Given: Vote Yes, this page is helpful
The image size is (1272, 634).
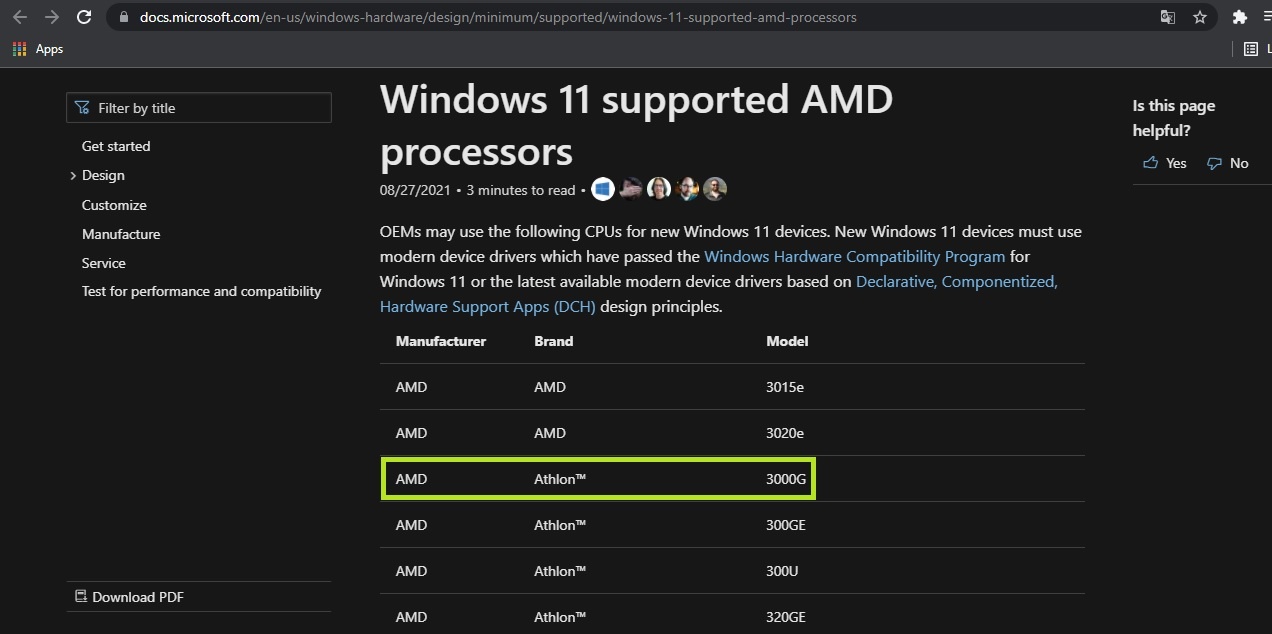Looking at the screenshot, I should [x=1165, y=163].
